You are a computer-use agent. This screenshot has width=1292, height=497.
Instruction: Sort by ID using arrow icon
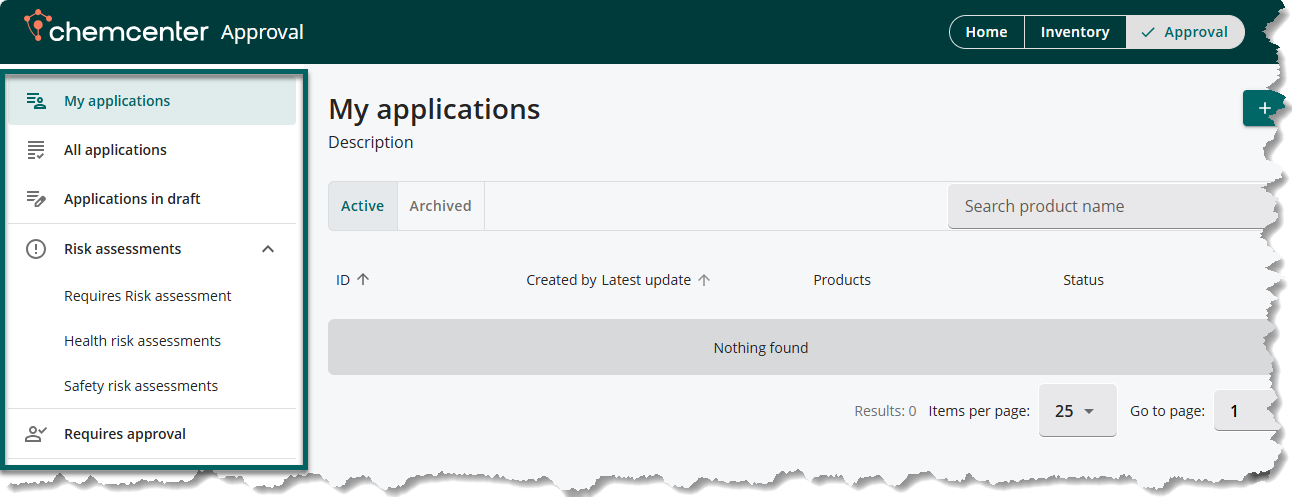coord(363,280)
